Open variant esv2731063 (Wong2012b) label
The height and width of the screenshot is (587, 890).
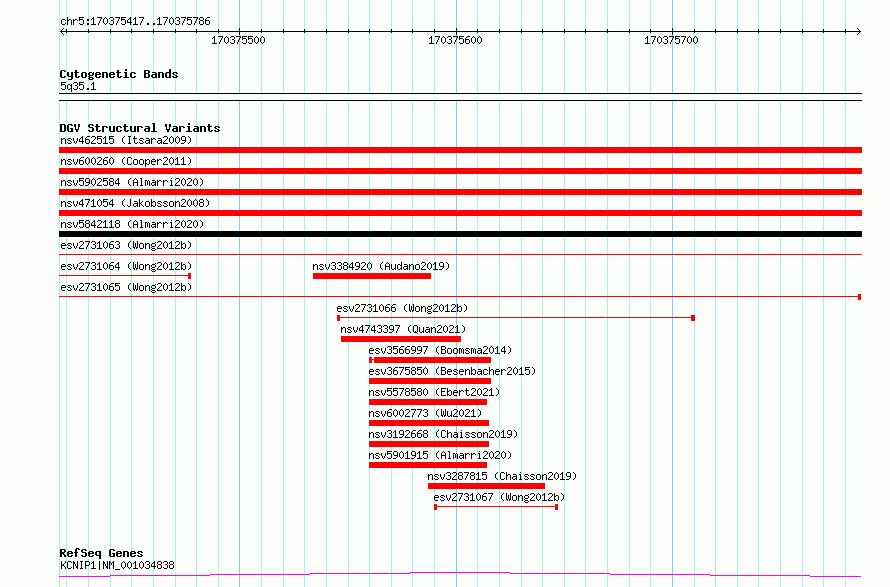coord(126,245)
